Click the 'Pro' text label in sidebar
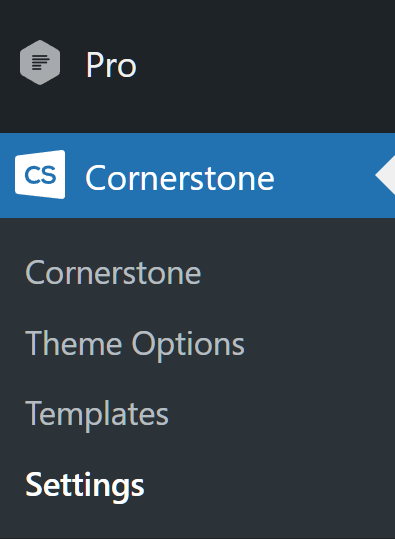This screenshot has width=395, height=539. pos(111,65)
